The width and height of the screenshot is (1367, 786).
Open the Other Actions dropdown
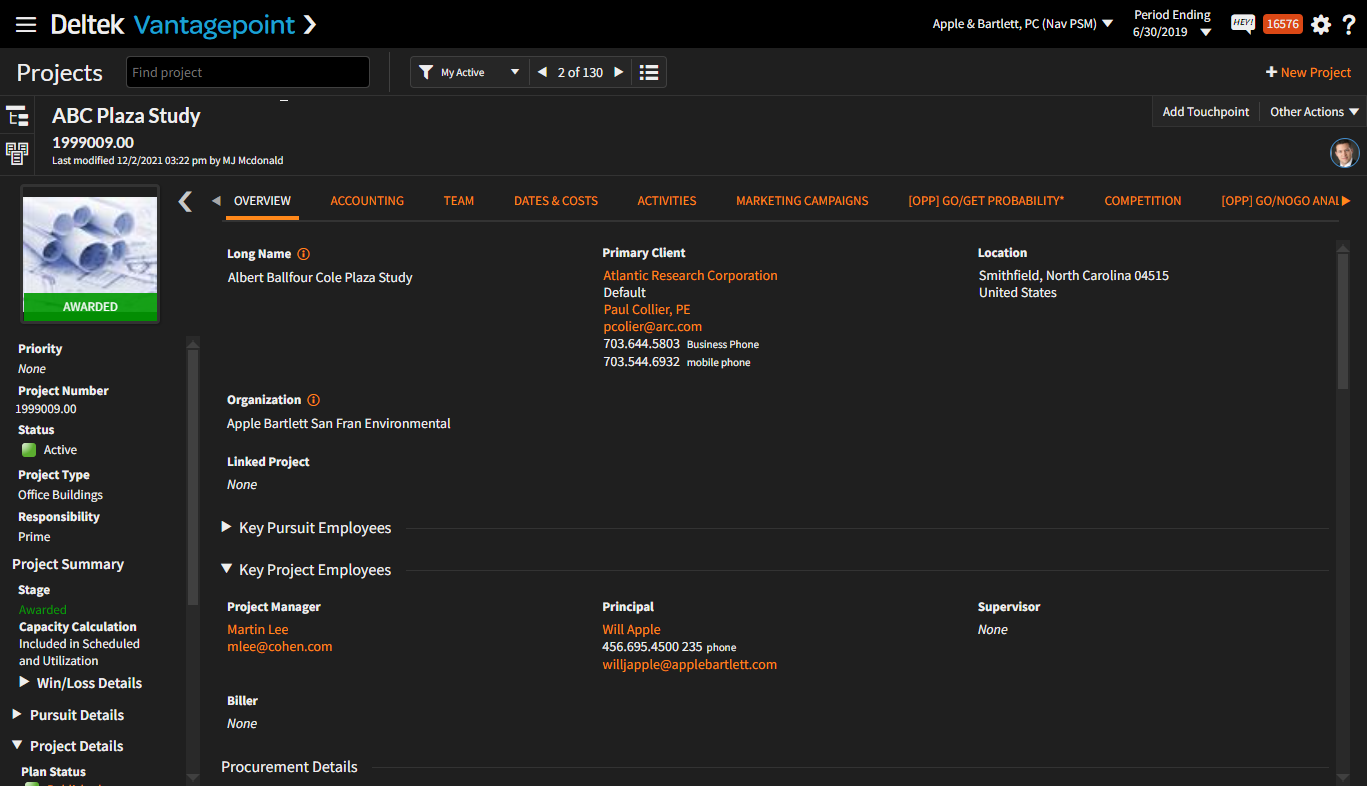click(x=1314, y=112)
